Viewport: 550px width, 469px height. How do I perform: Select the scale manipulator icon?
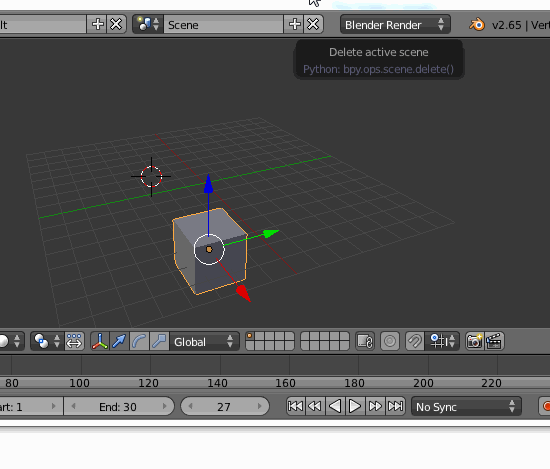tap(159, 341)
